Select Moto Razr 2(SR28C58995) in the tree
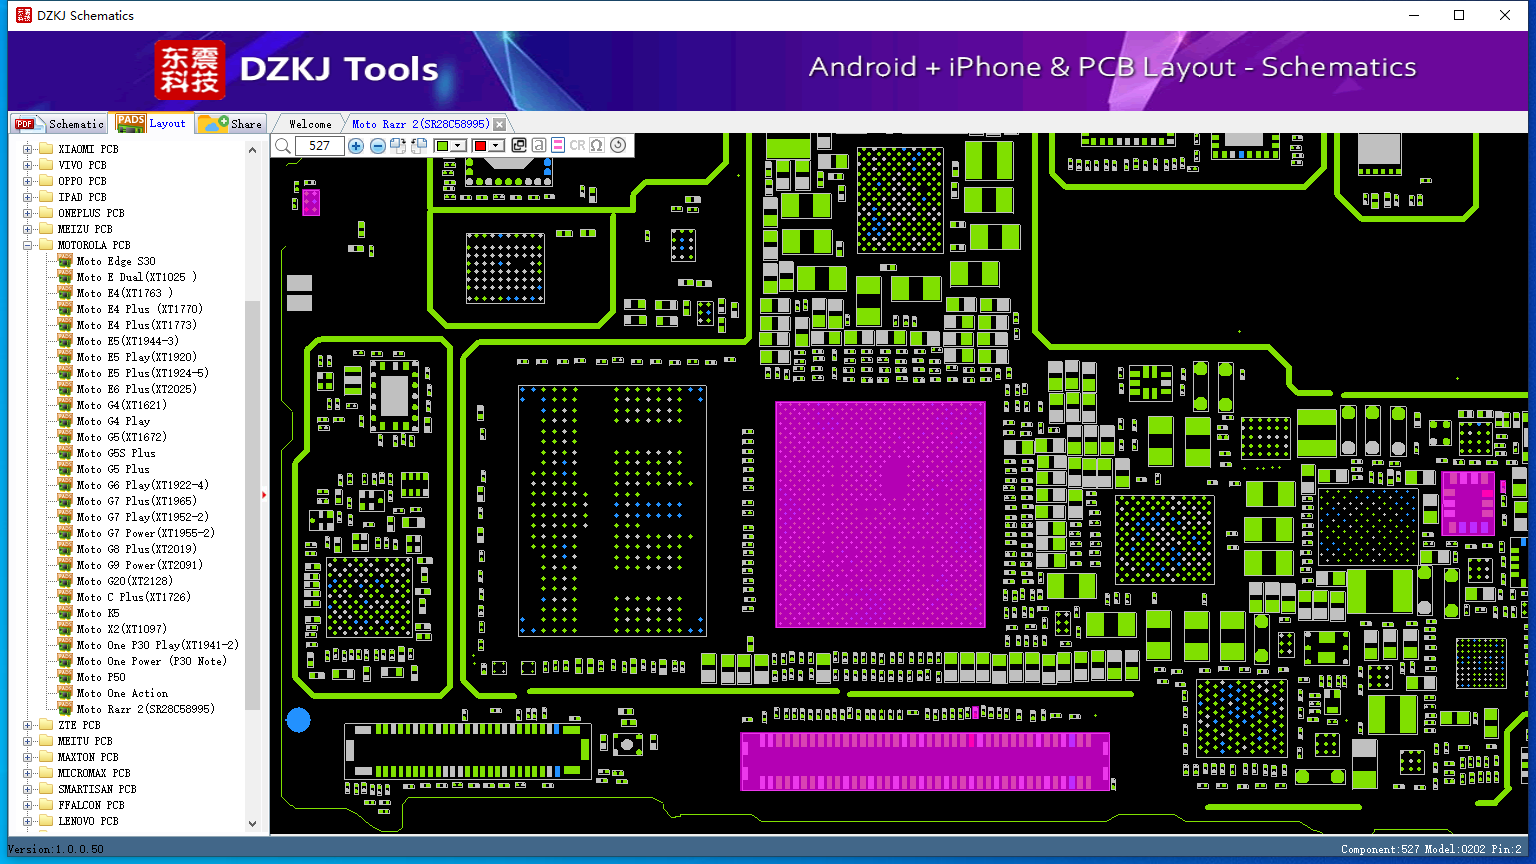Viewport: 1536px width, 864px height. (145, 709)
